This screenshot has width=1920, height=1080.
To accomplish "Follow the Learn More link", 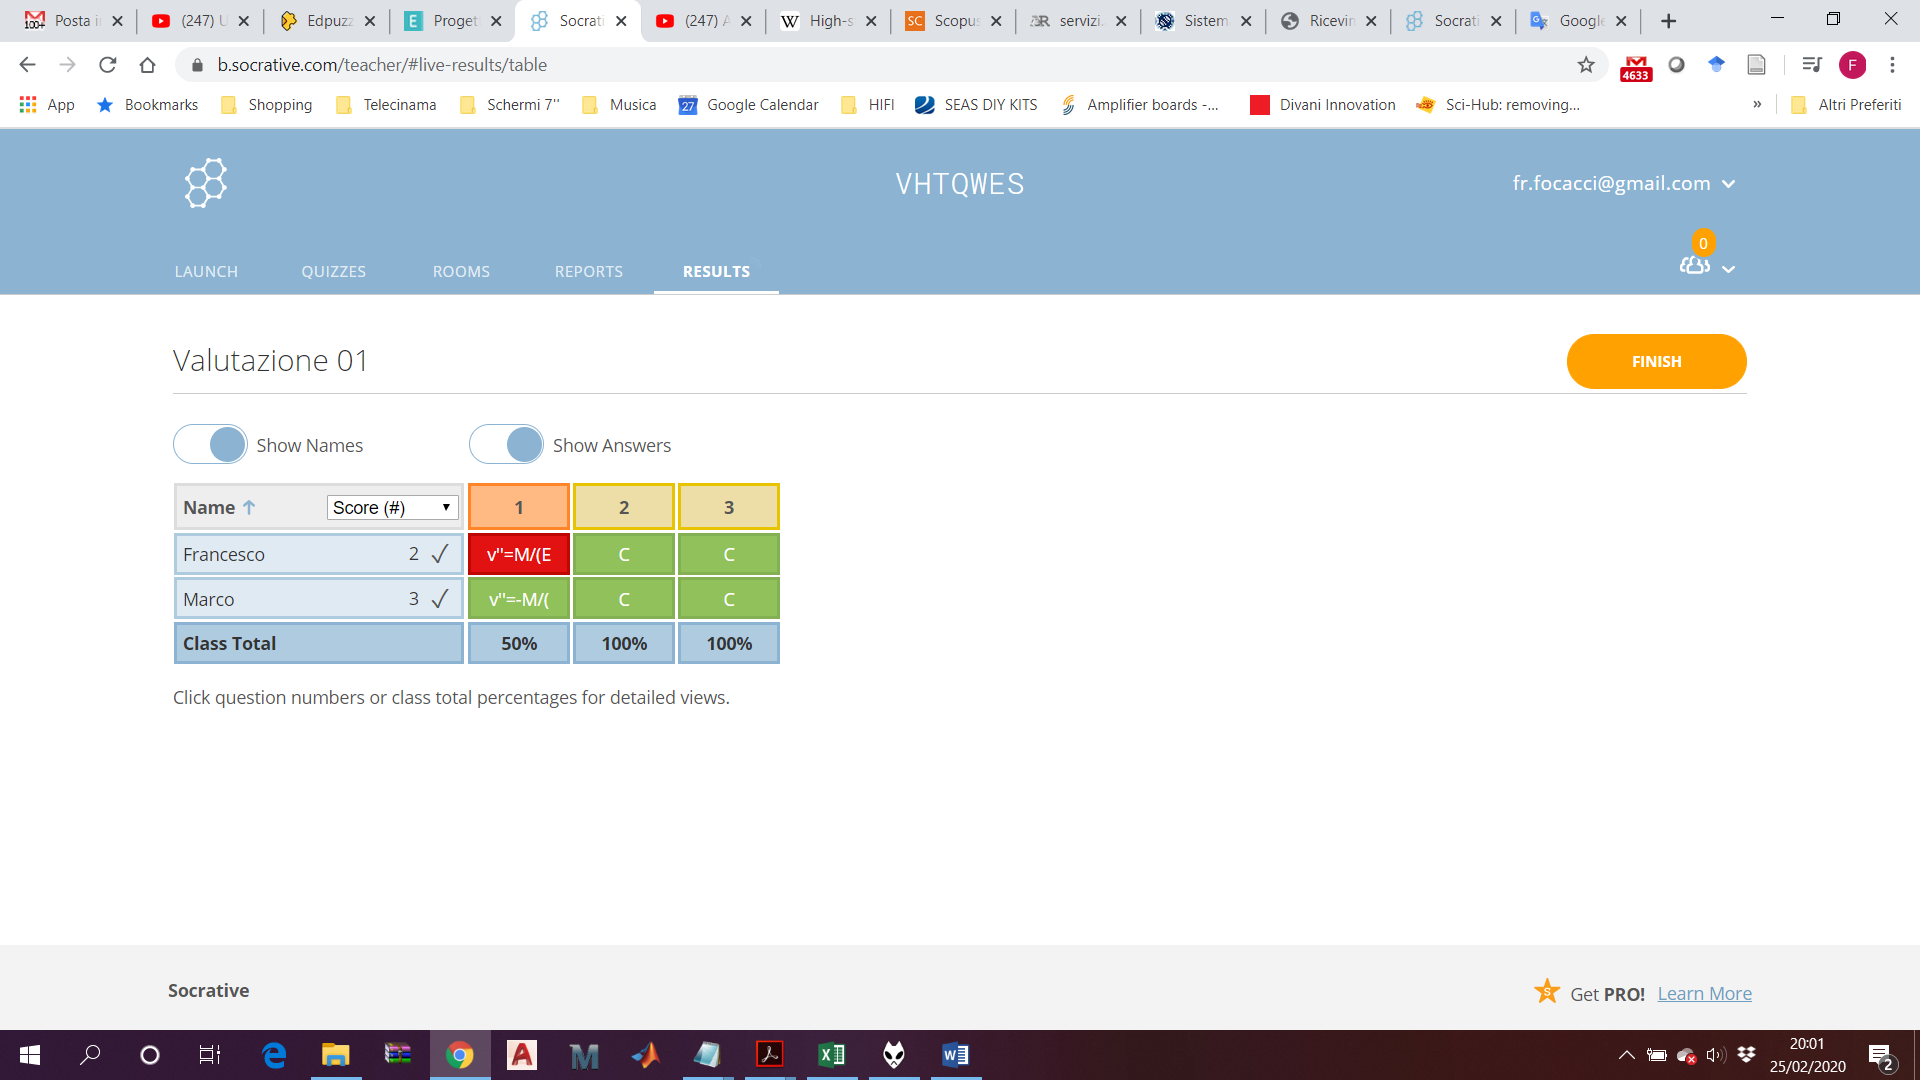I will pos(1704,993).
